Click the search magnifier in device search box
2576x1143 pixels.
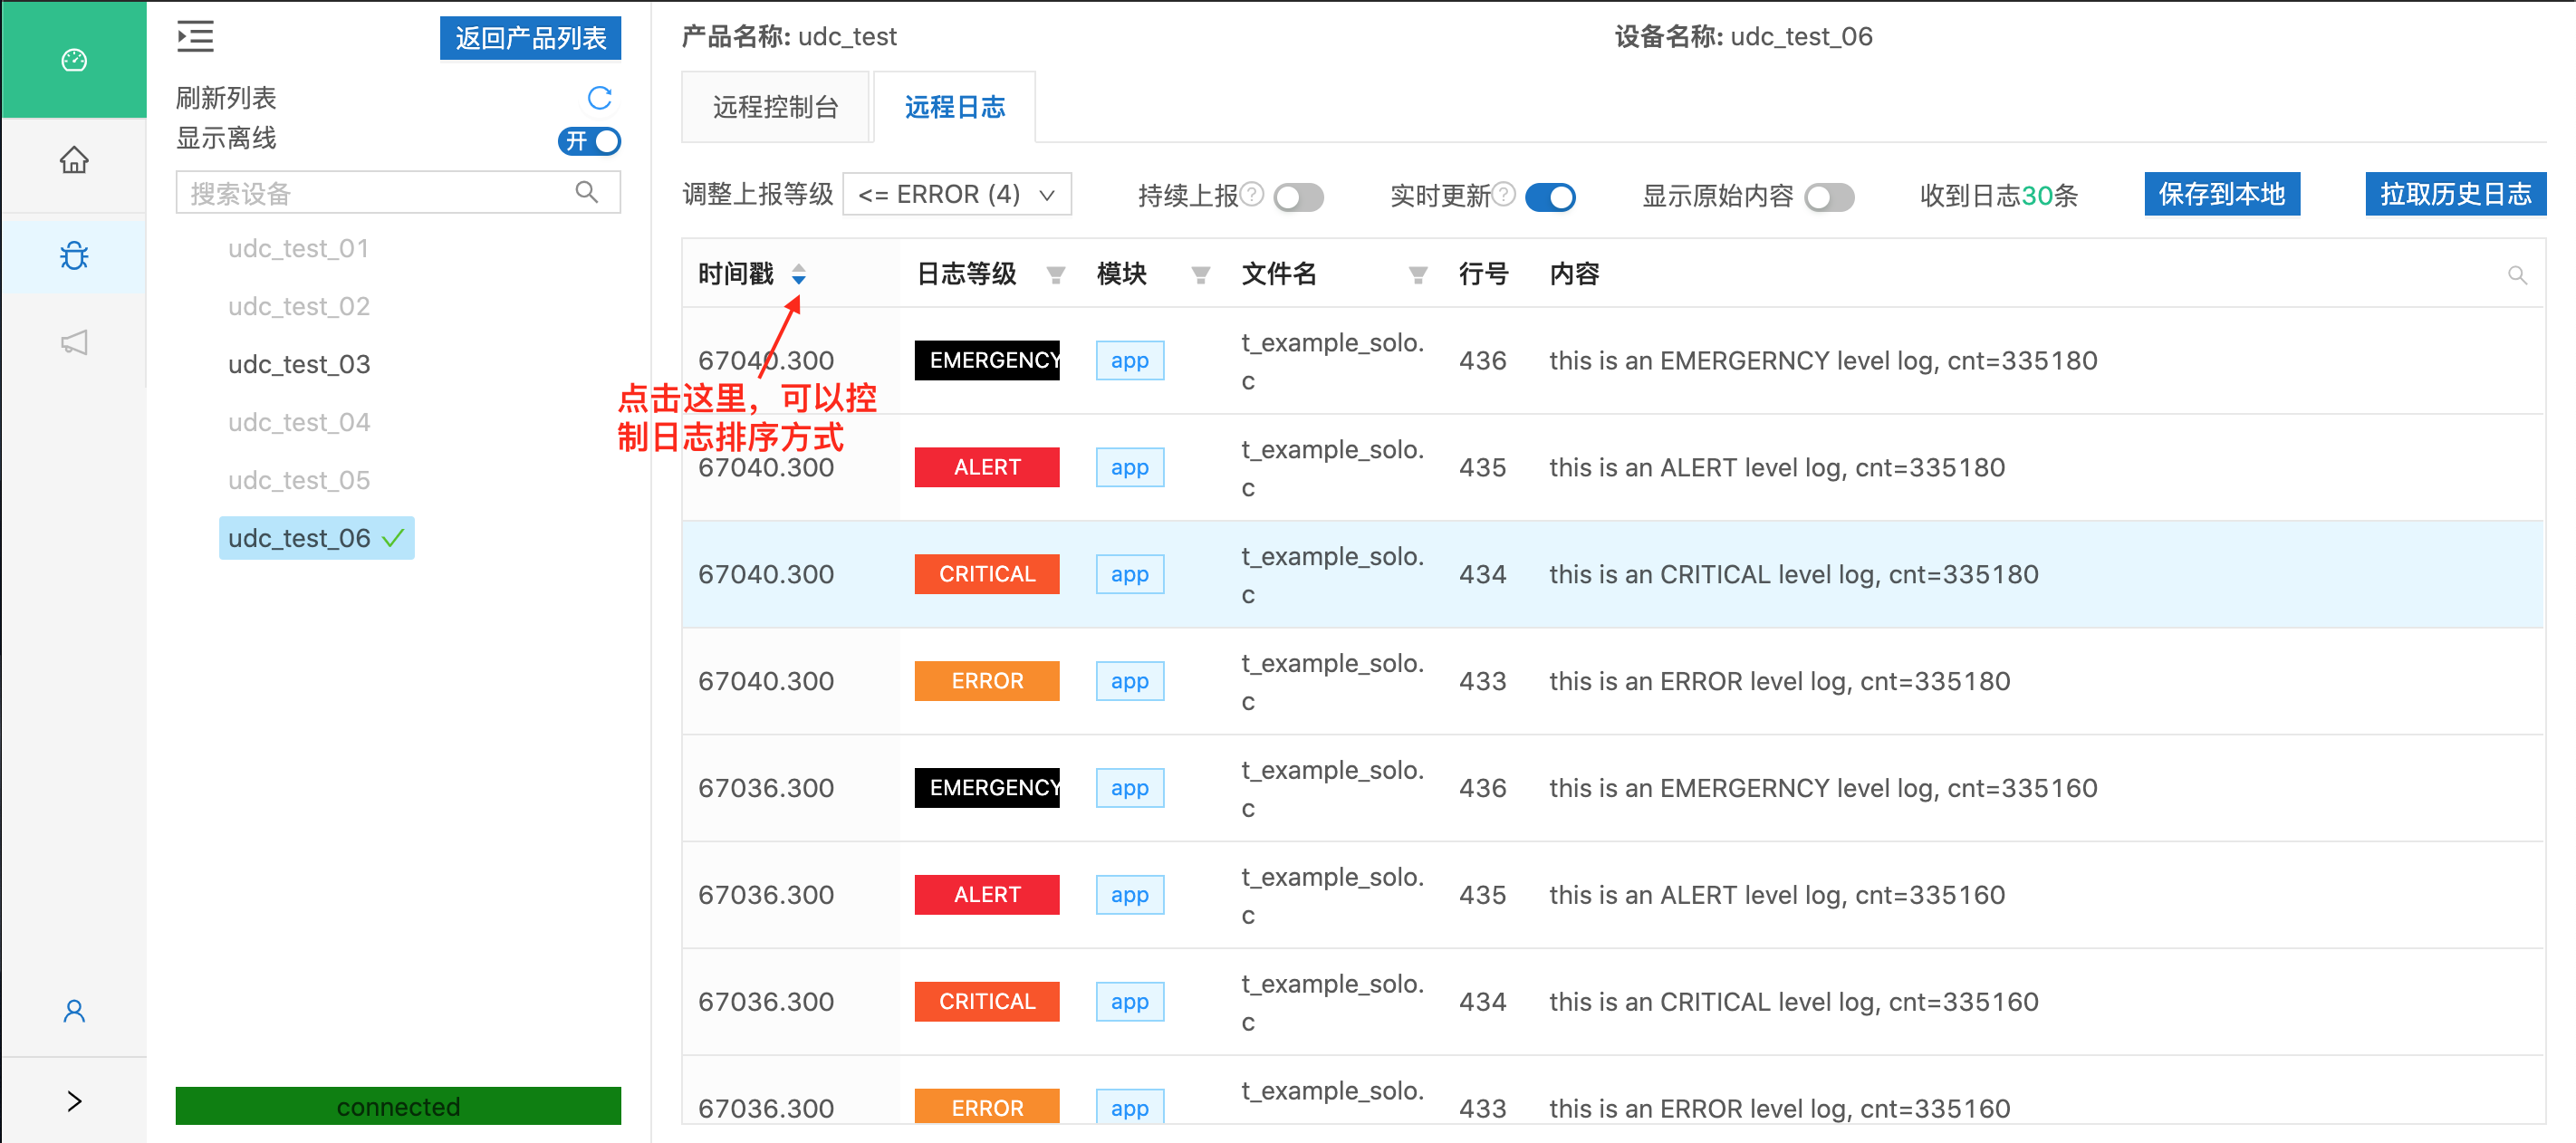[587, 192]
